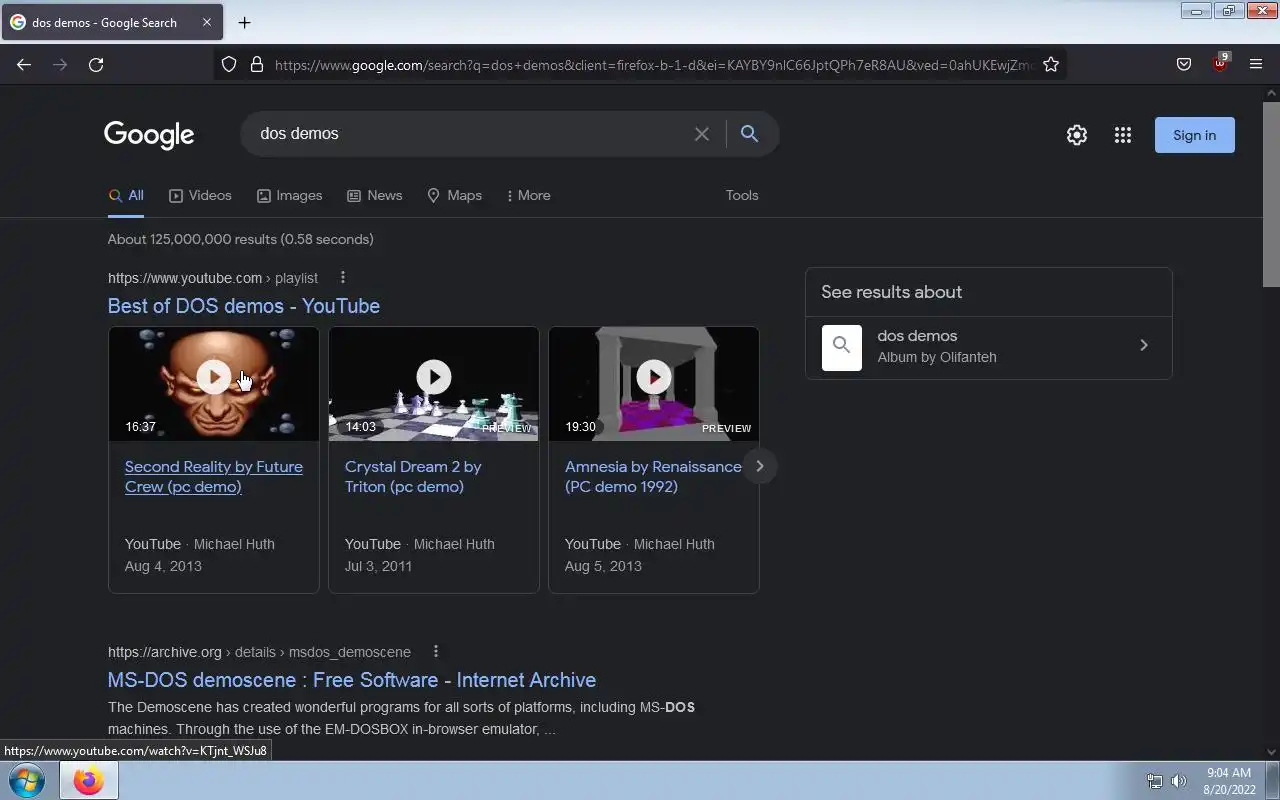The width and height of the screenshot is (1280, 800).
Task: Click the browser URL address bar
Action: pyautogui.click(x=654, y=64)
